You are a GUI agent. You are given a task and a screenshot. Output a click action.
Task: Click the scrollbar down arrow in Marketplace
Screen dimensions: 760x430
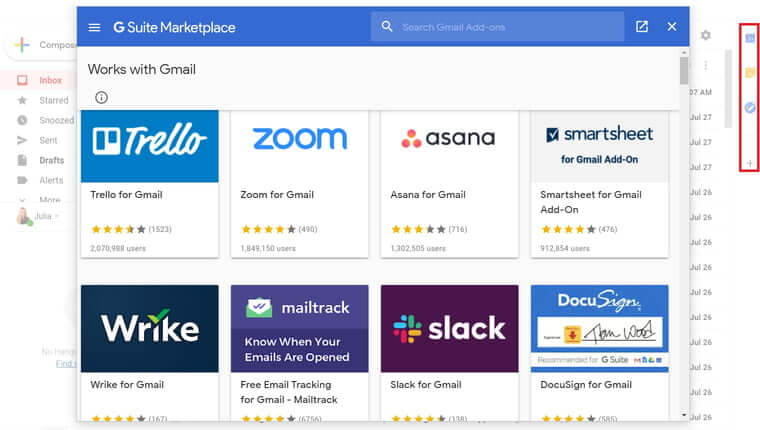684,415
